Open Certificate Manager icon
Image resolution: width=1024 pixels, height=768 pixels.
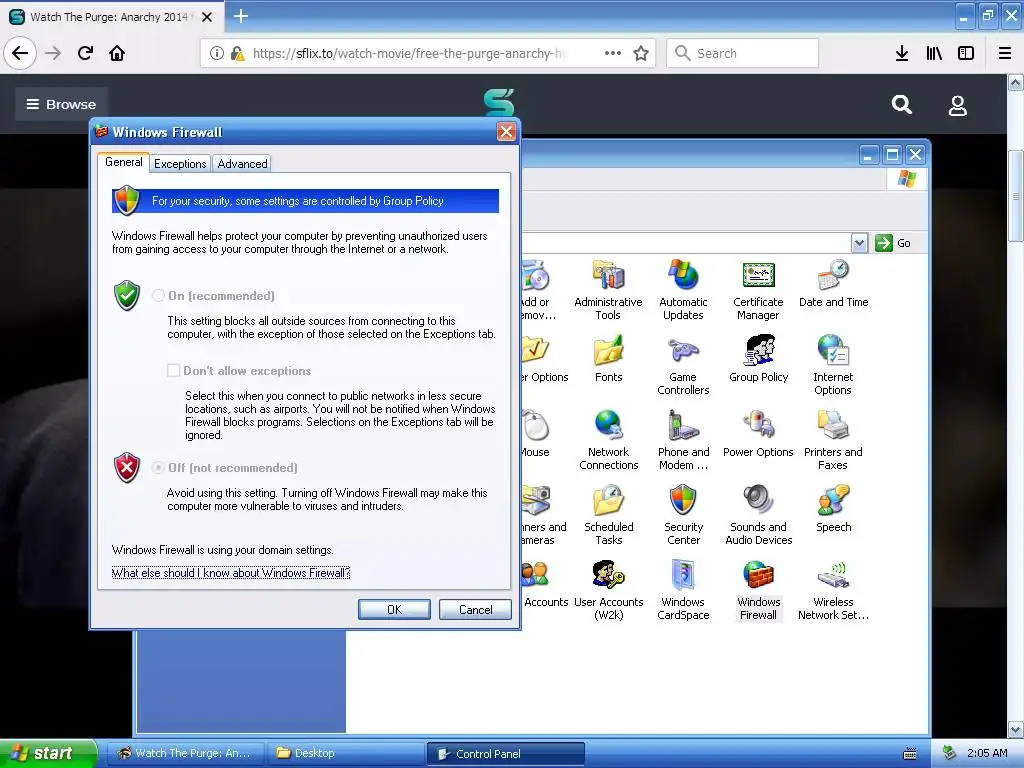click(758, 289)
